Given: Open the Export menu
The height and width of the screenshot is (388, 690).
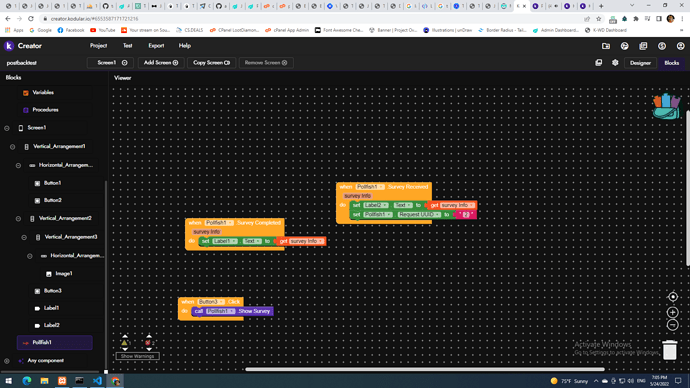Looking at the screenshot, I should (156, 46).
